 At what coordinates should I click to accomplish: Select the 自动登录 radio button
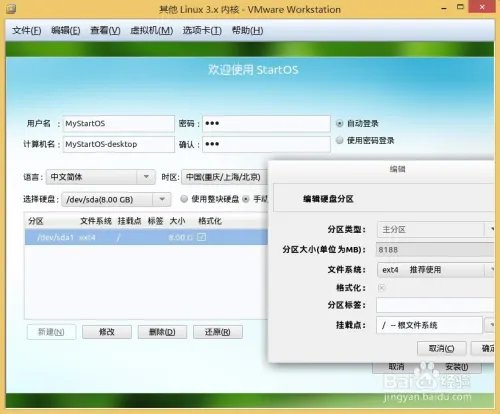(339, 123)
